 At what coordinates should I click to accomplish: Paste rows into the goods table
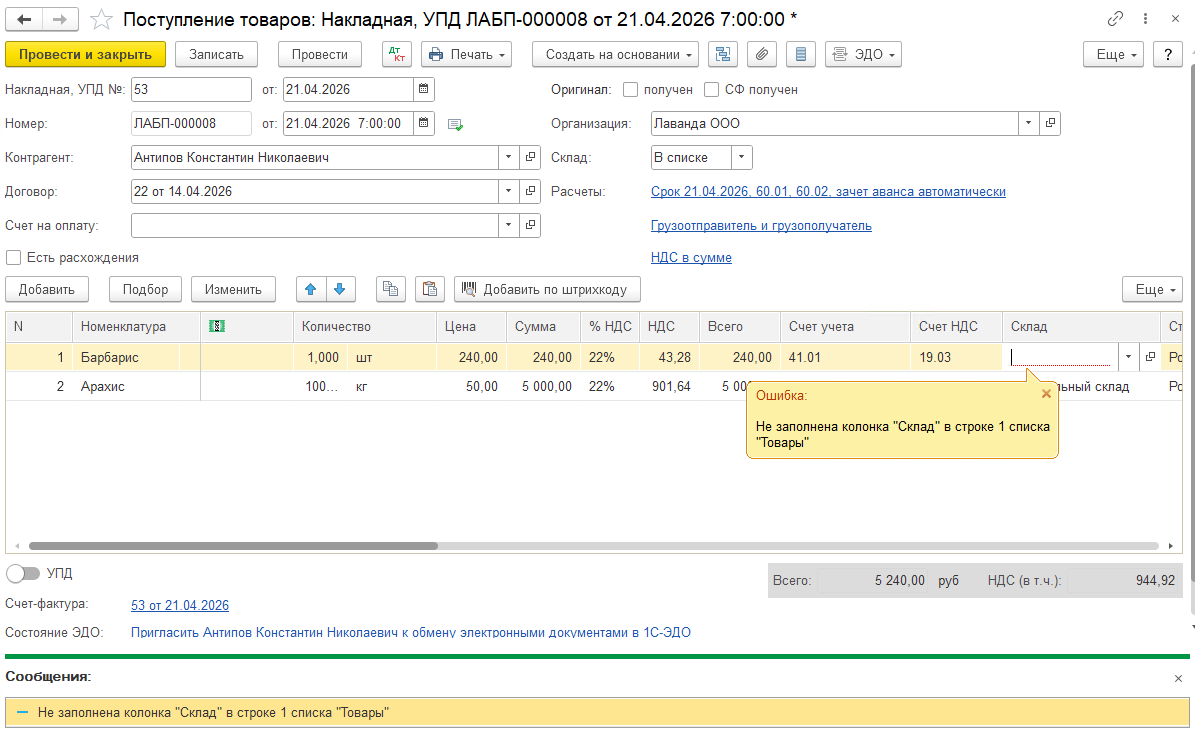point(430,289)
